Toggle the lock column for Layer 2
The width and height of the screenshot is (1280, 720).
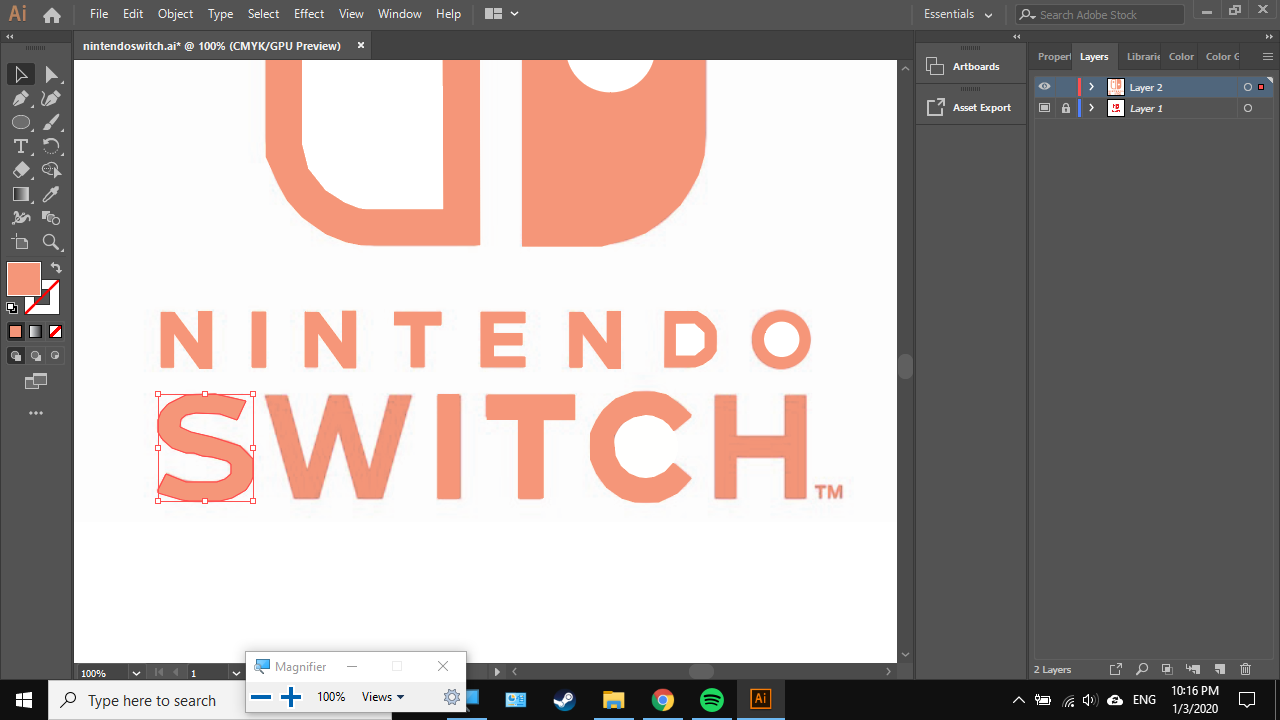tap(1065, 87)
